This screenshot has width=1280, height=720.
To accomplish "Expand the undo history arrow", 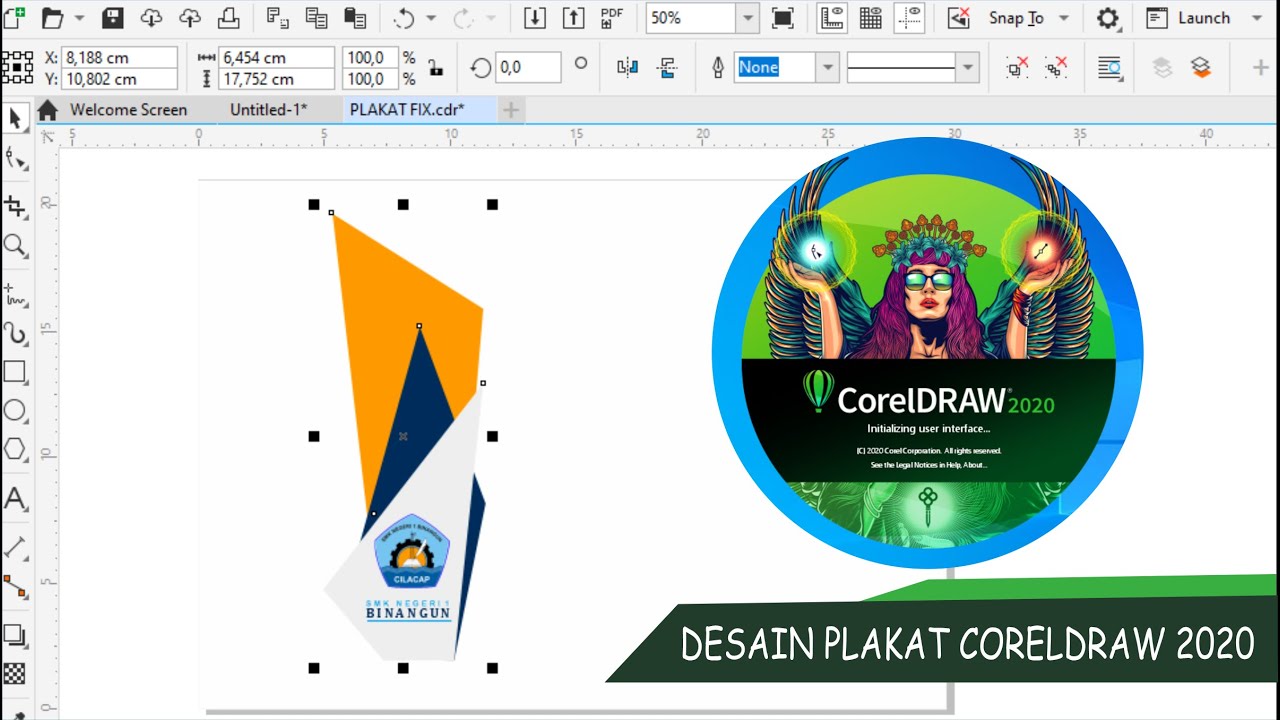I will pyautogui.click(x=431, y=18).
